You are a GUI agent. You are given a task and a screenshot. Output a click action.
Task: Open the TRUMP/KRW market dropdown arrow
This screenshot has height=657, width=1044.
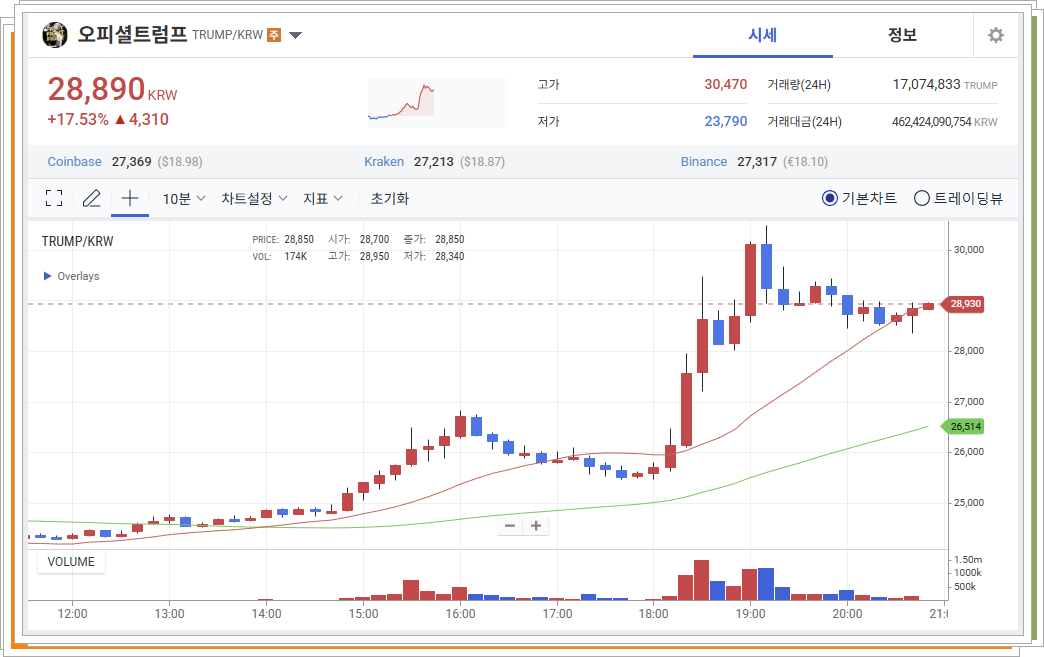pos(295,35)
